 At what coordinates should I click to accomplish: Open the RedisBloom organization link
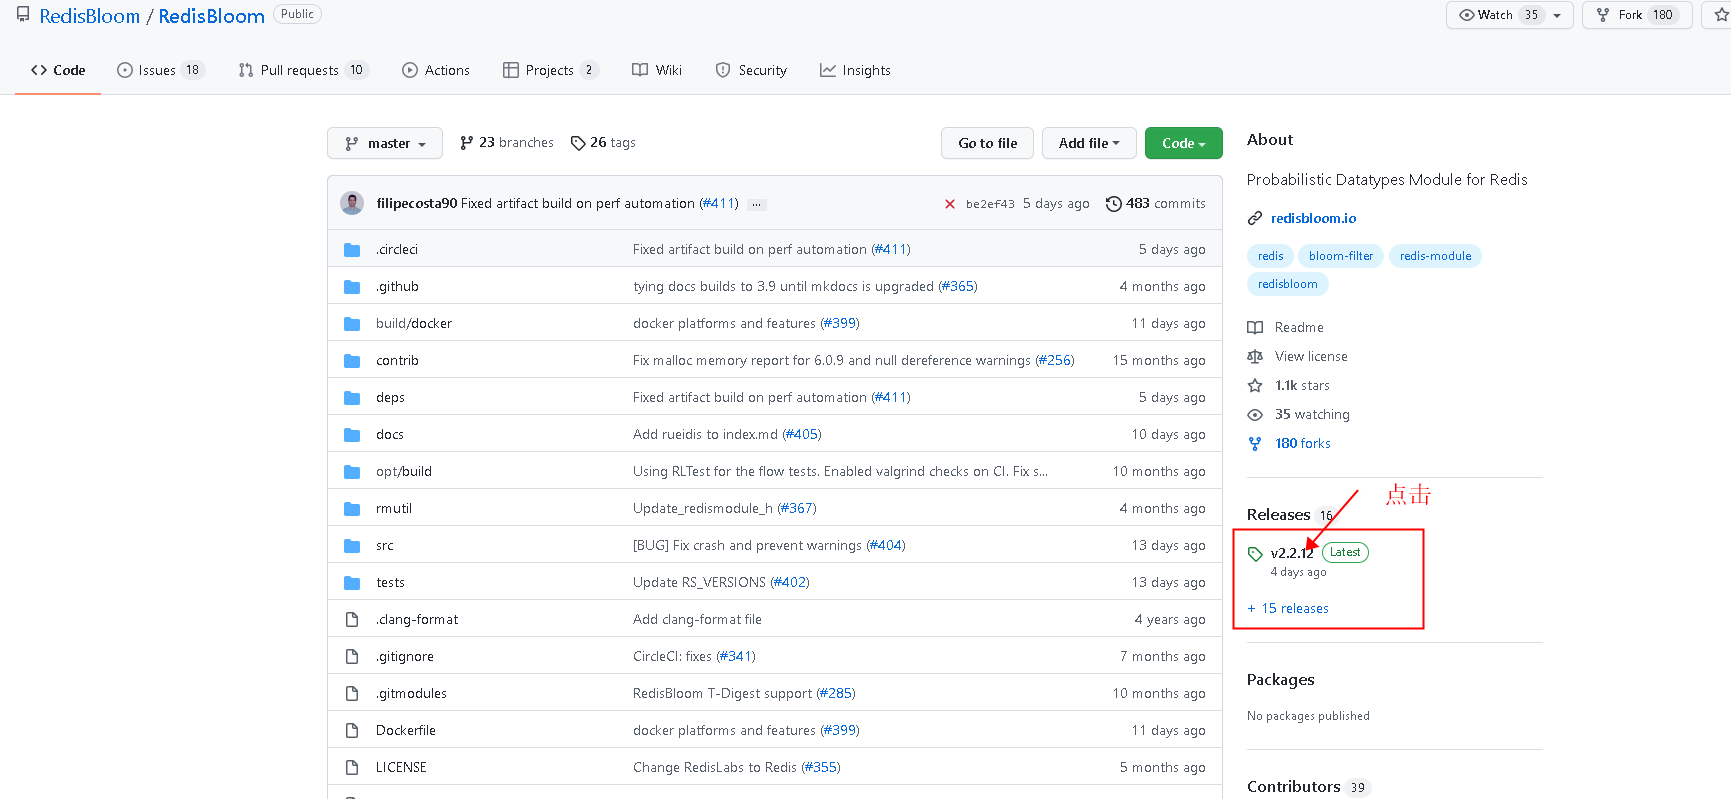click(90, 16)
